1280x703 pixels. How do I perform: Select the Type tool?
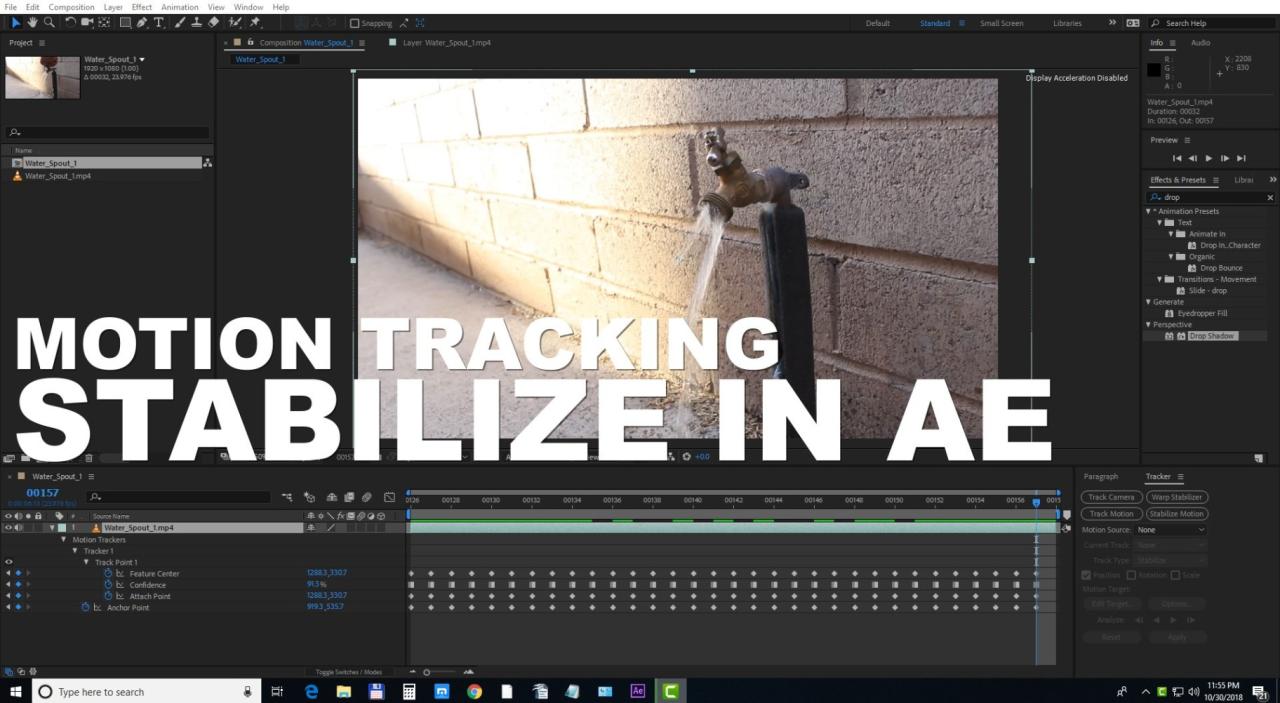point(158,22)
